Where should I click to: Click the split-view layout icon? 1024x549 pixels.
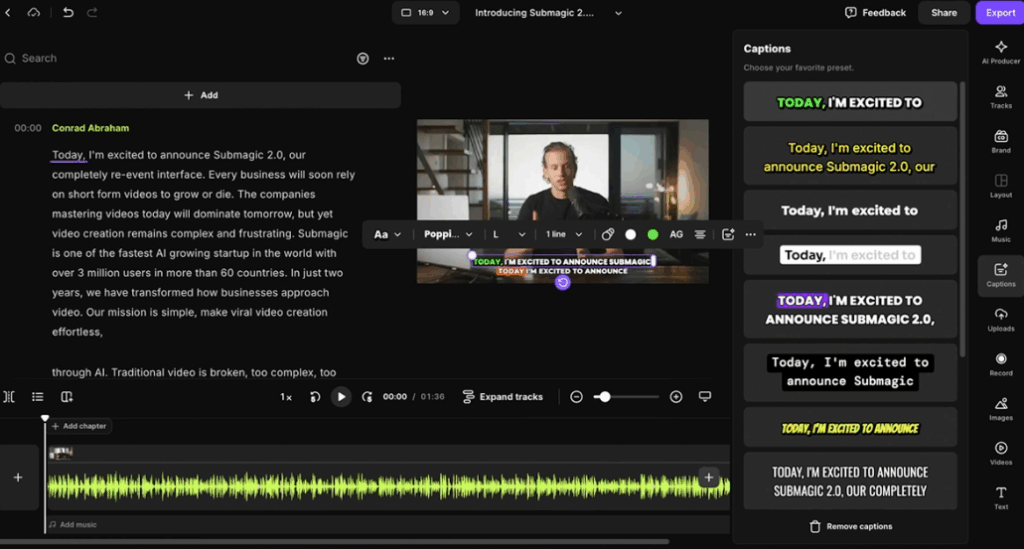pos(67,397)
